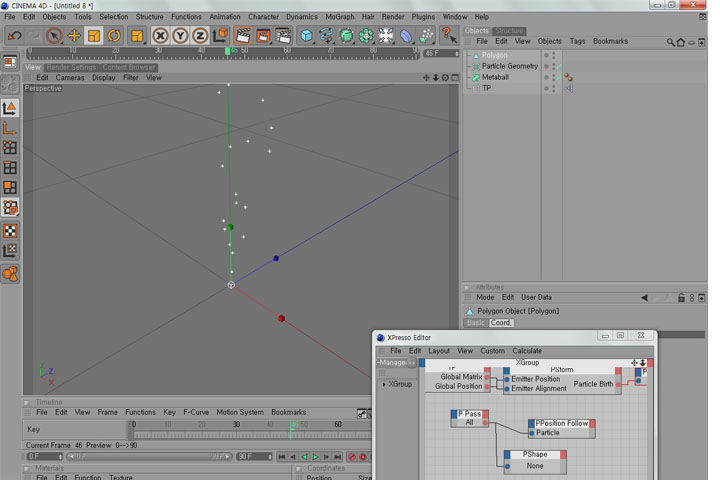Viewport: 720px width, 480px height.
Task: Click the Scale tool icon
Action: click(x=94, y=35)
